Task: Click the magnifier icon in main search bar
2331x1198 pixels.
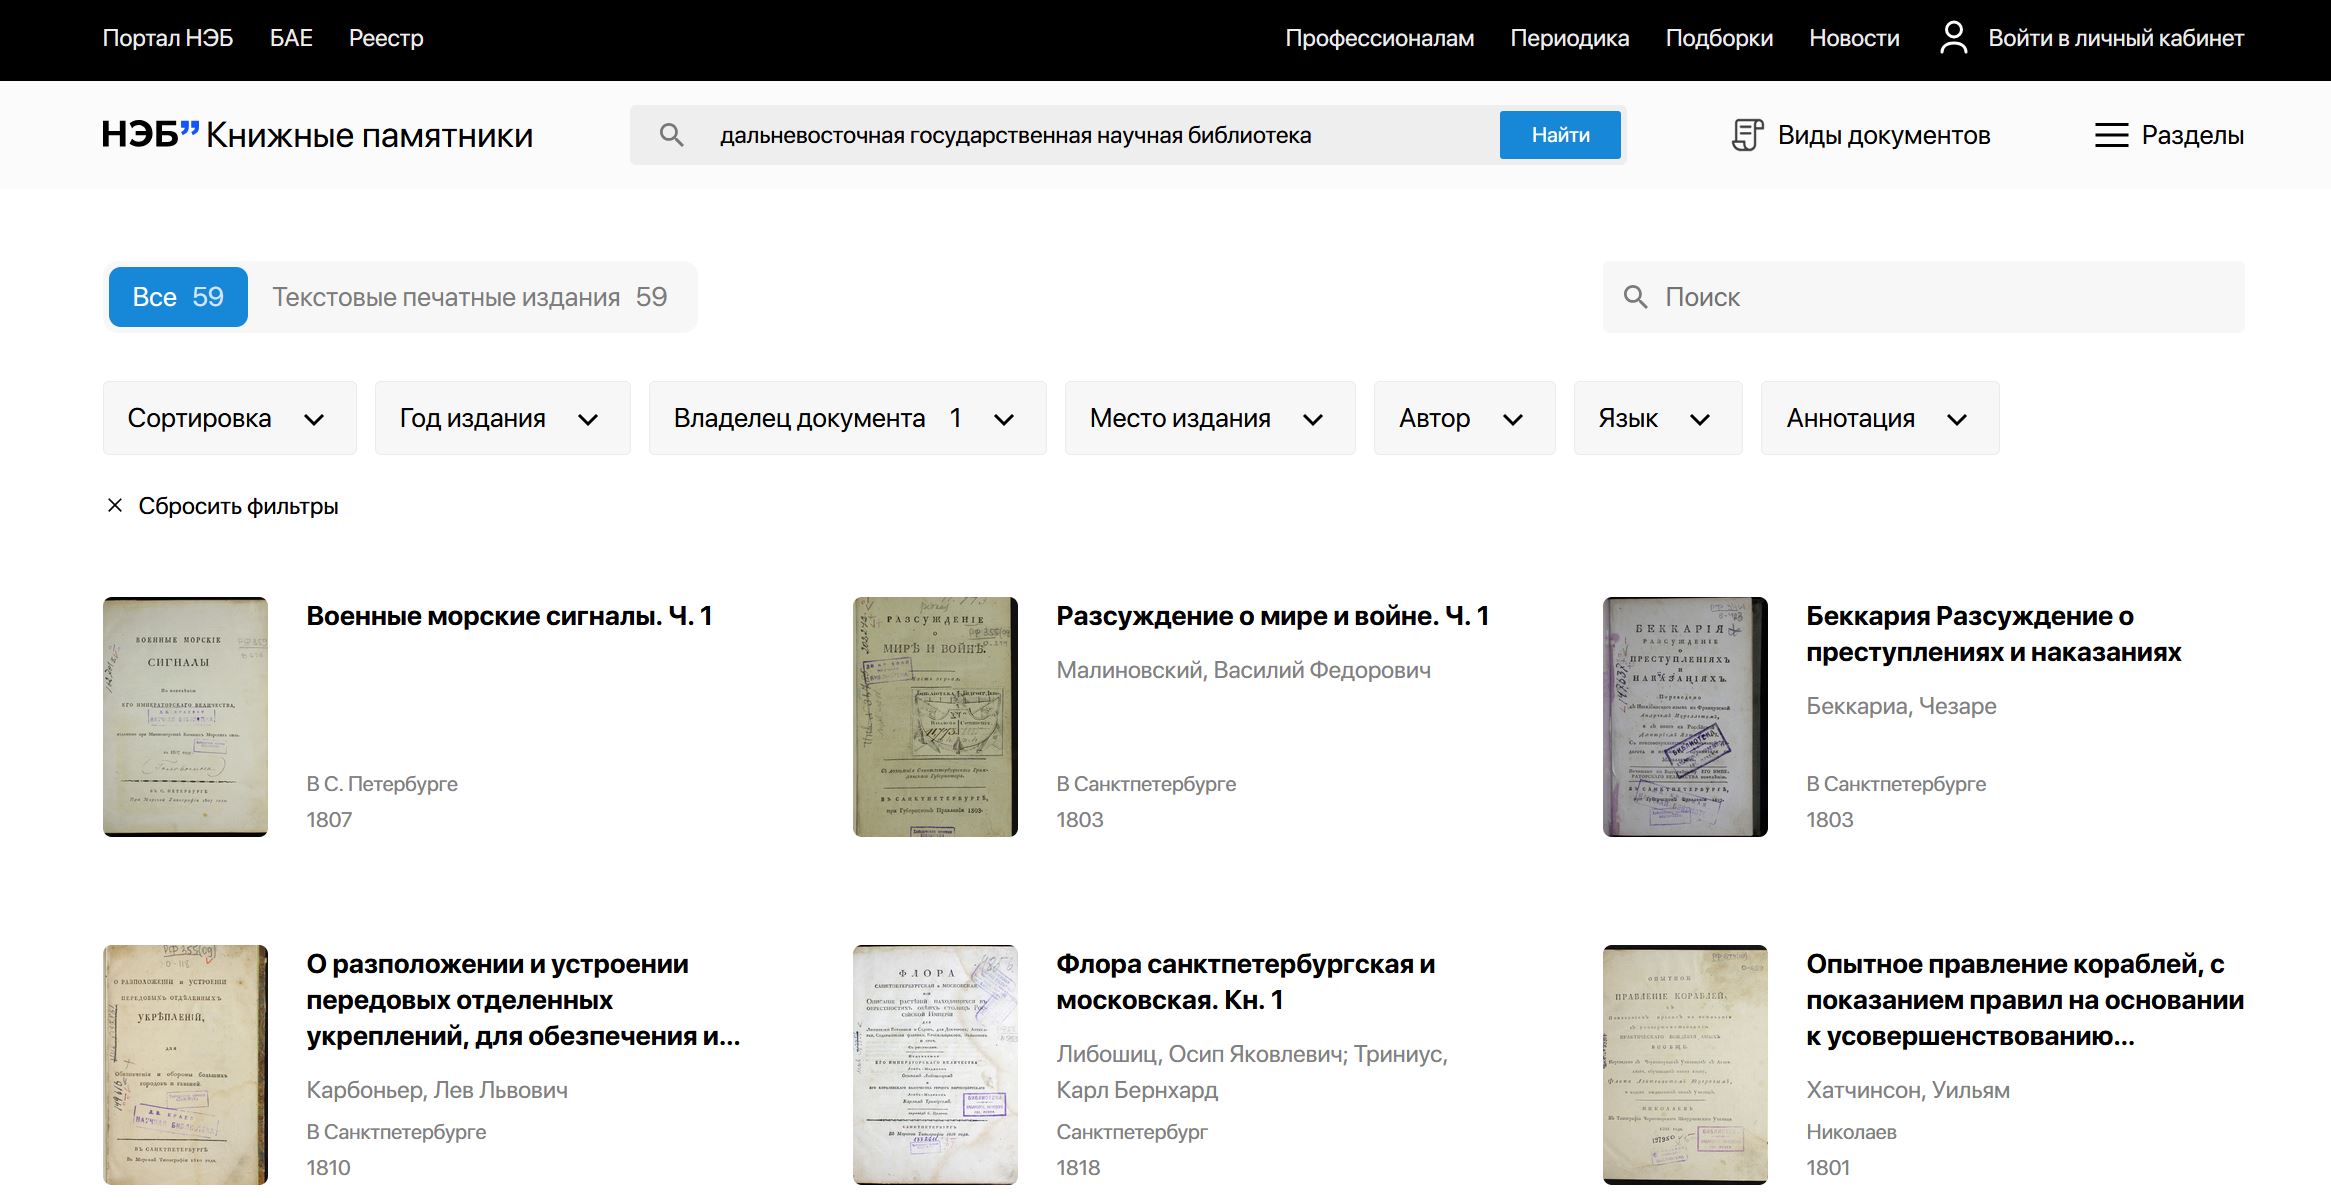Action: (x=672, y=135)
